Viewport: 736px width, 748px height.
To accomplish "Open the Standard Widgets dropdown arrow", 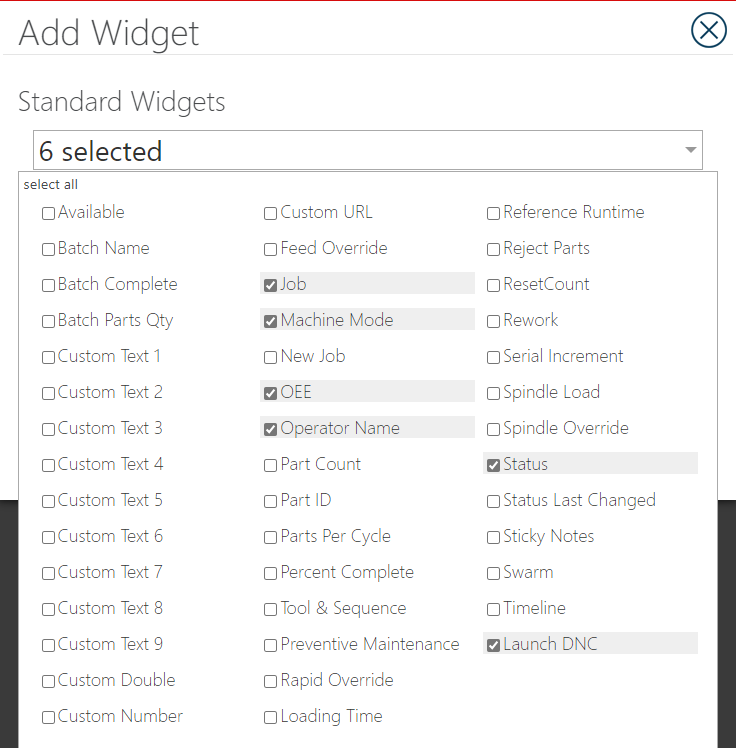I will tap(690, 150).
